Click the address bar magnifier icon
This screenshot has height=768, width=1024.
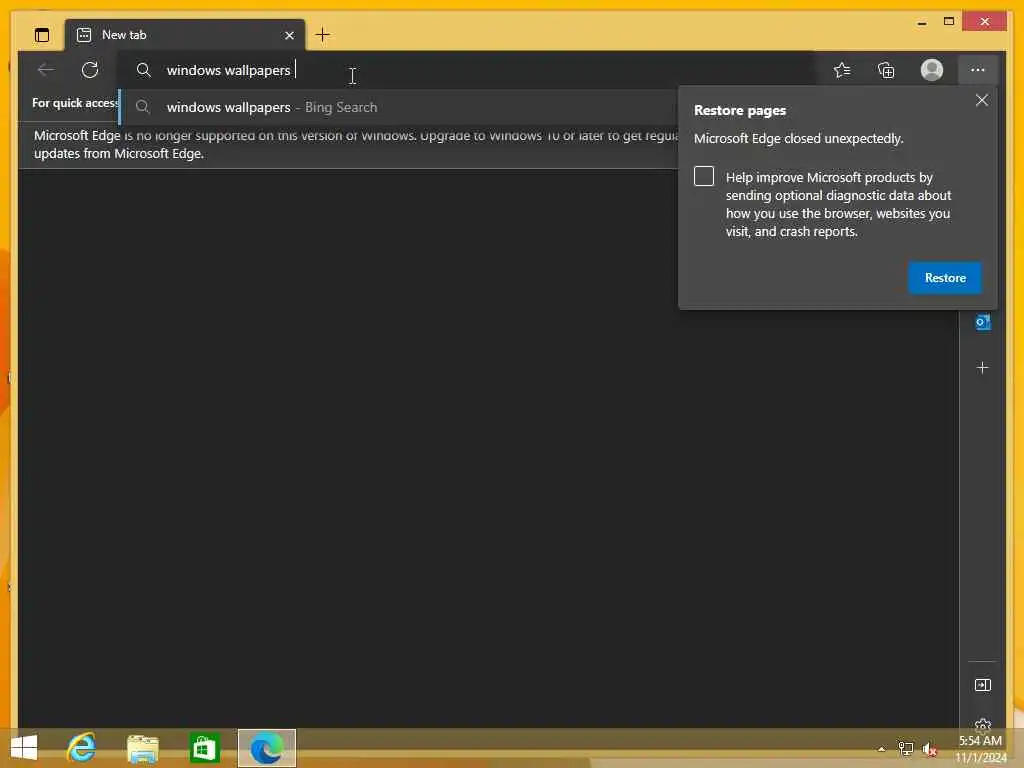pos(144,70)
